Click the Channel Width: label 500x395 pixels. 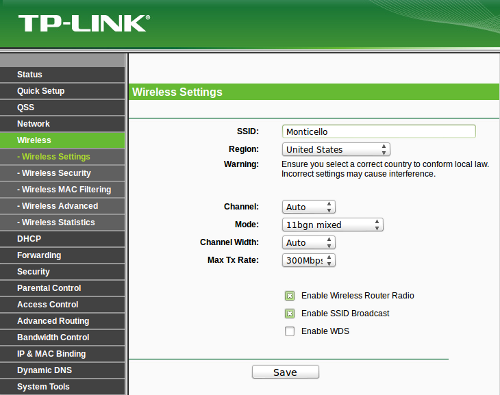coord(229,242)
